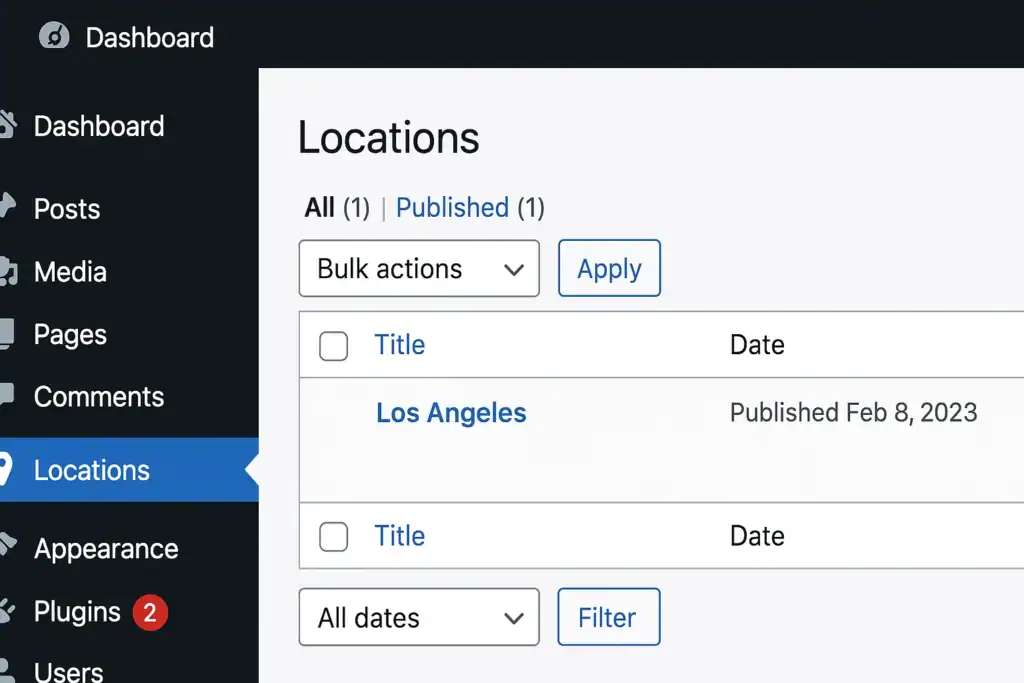The width and height of the screenshot is (1024, 683).
Task: Open the Users sidebar menu
Action: tap(68, 668)
